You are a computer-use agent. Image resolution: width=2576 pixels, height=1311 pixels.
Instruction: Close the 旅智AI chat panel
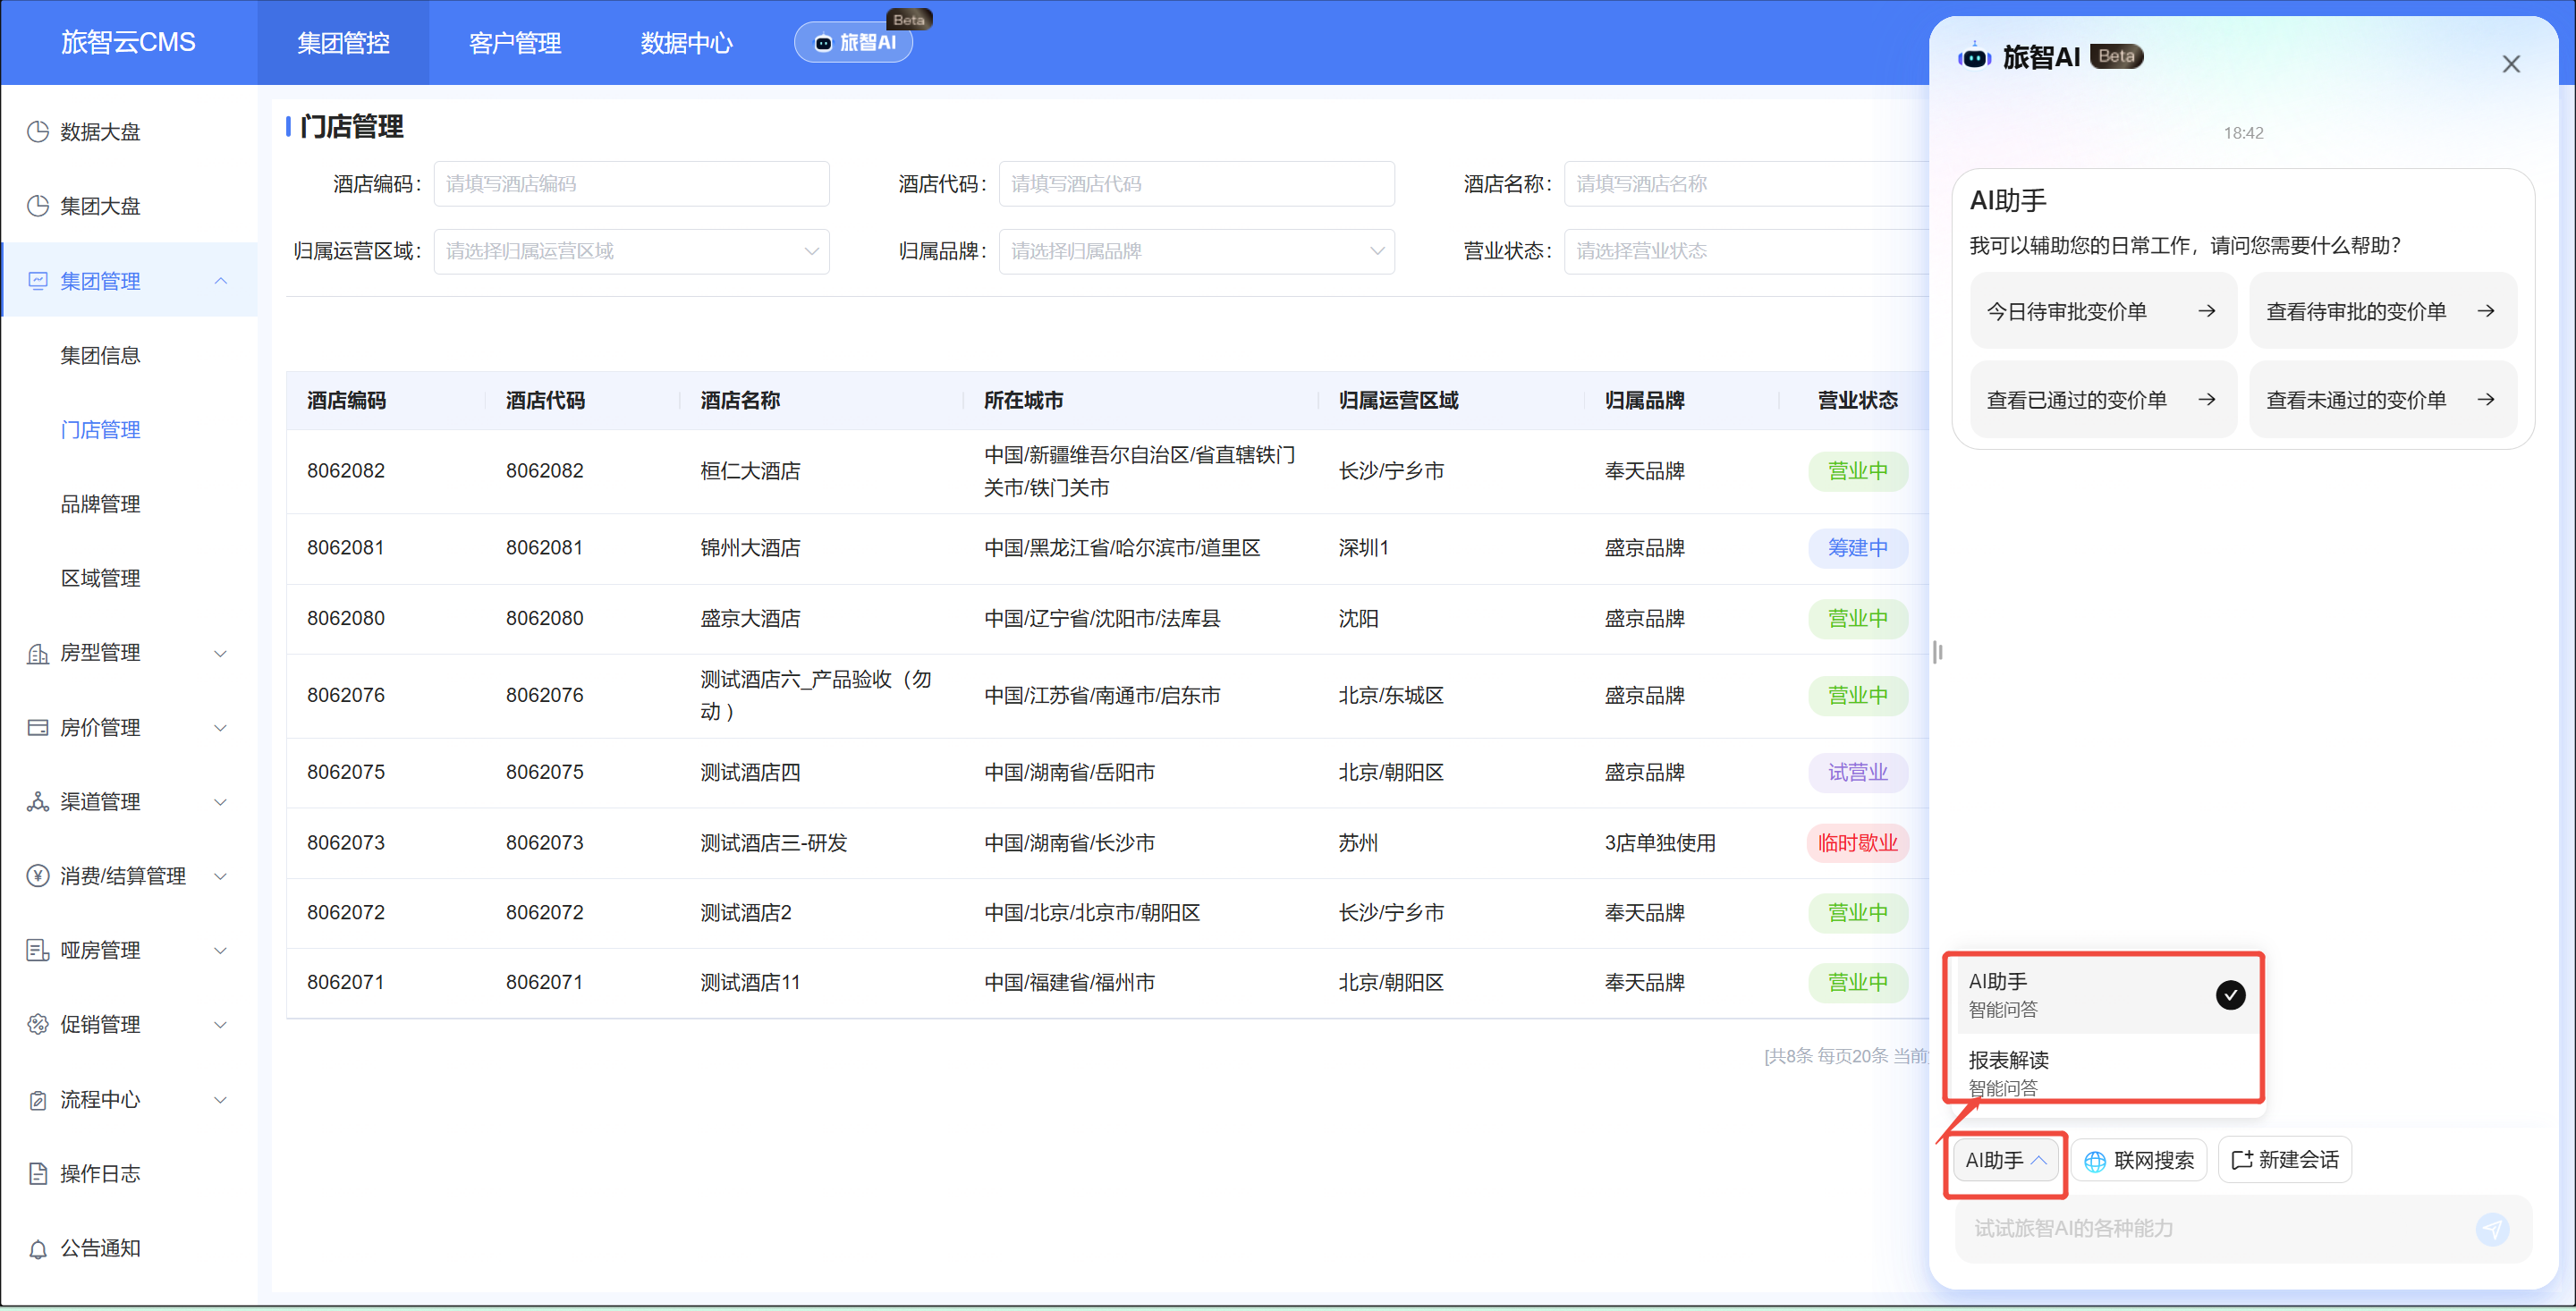pos(2510,64)
